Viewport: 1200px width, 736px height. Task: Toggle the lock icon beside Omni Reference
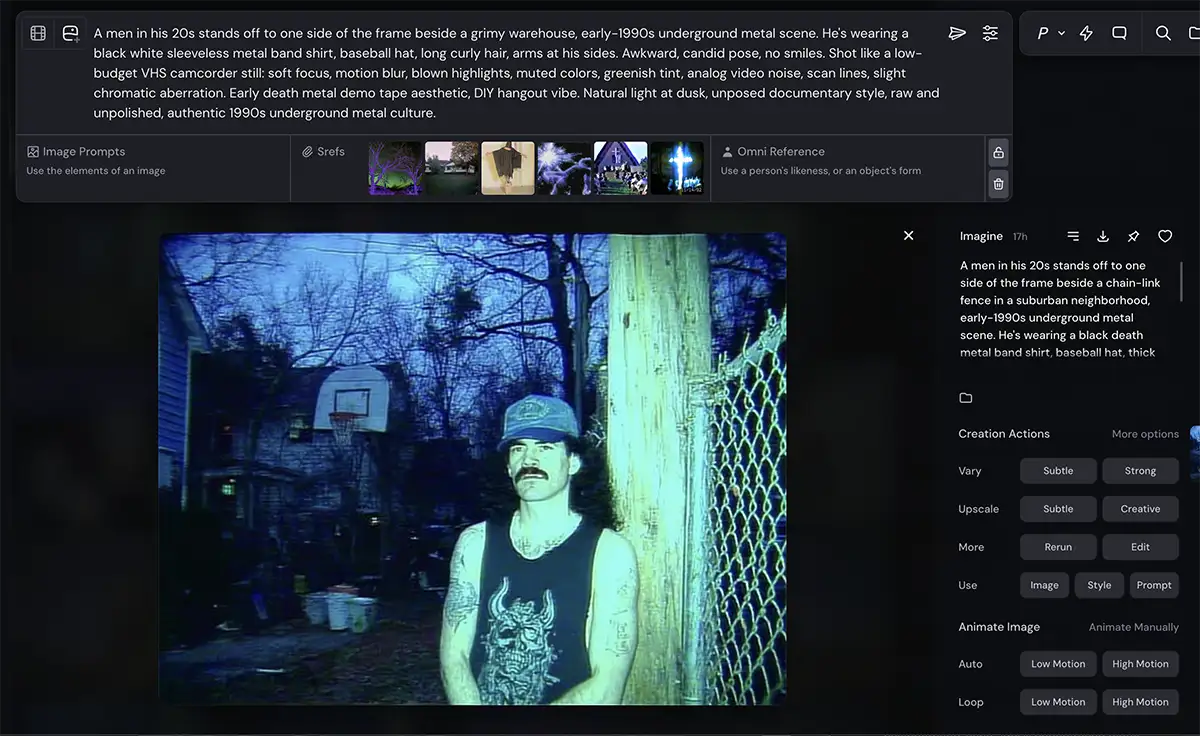(x=998, y=152)
